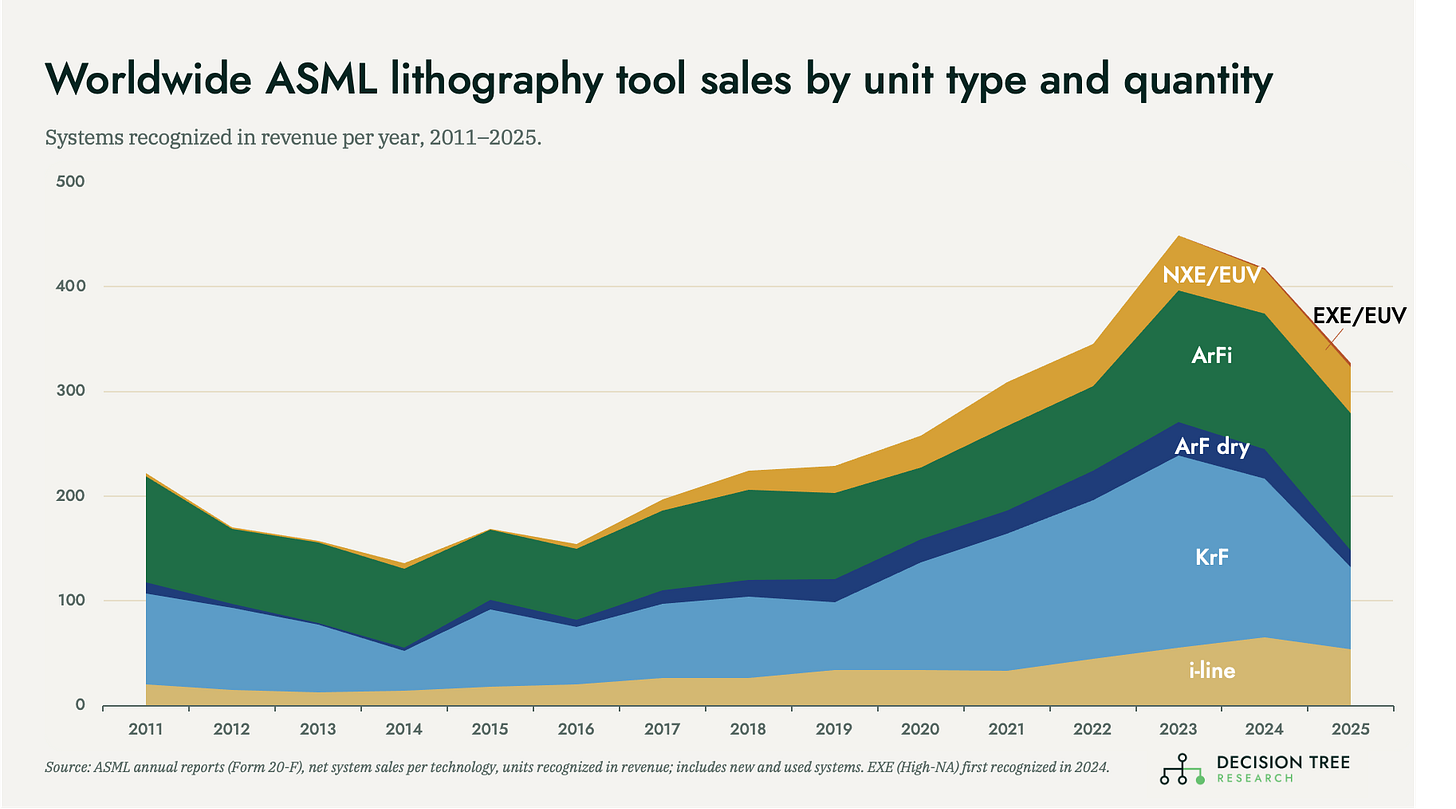Click the y-axis value '100'
This screenshot has height=809, width=1456.
pos(71,601)
